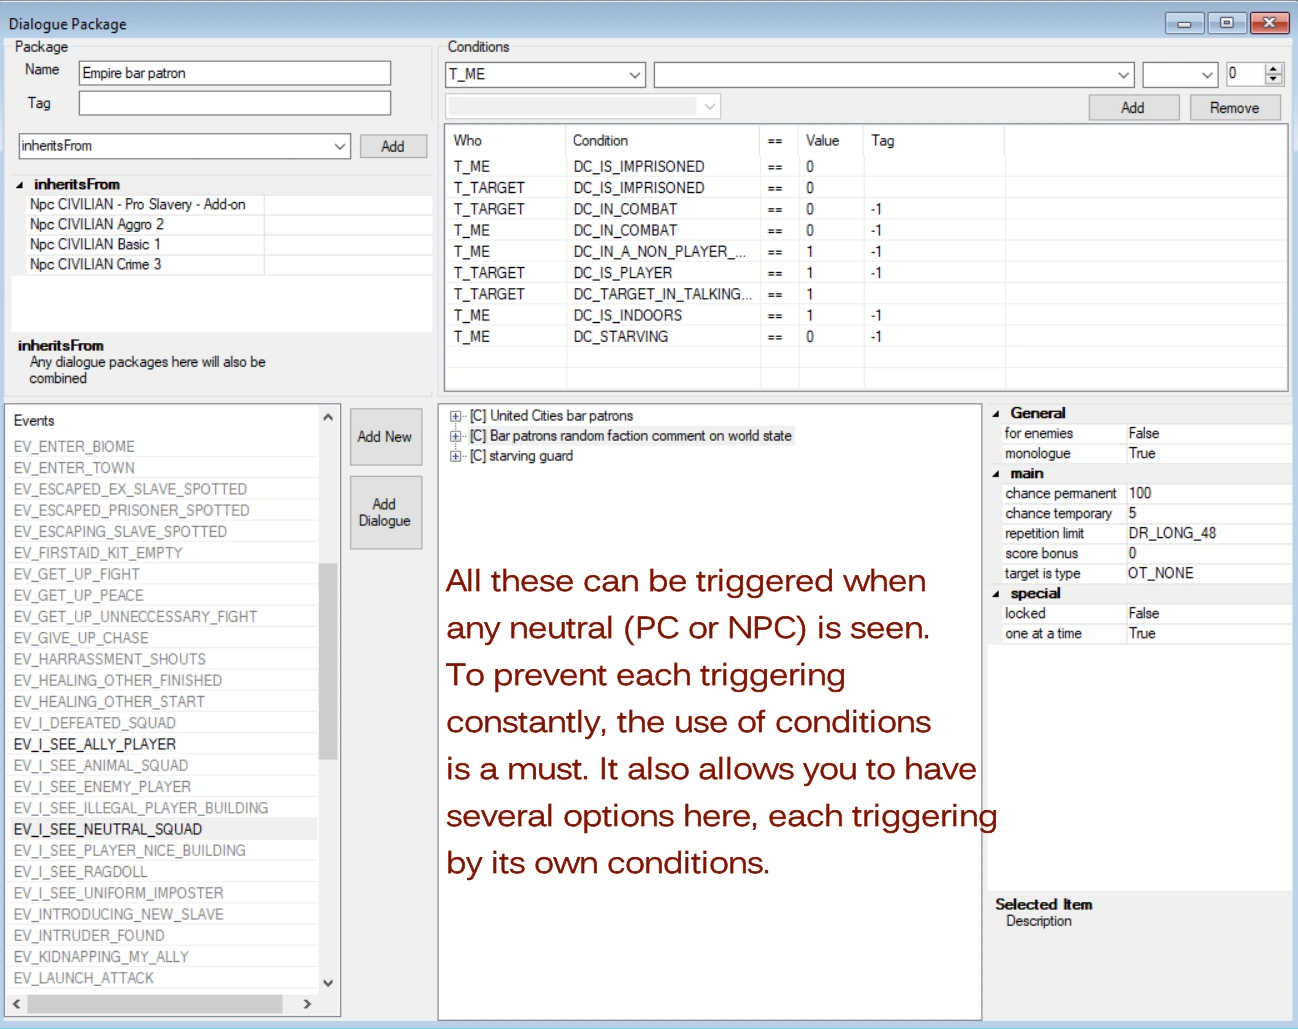
Task: Edit the target is type OT_NONE value
Action: (1207, 573)
